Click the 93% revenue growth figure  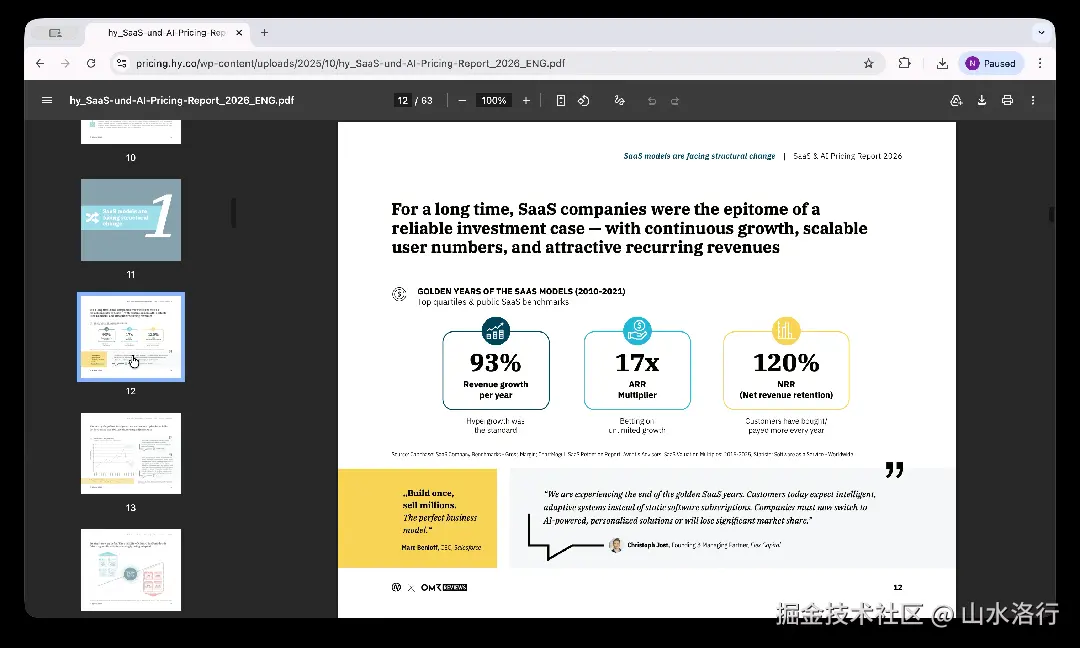coord(495,363)
